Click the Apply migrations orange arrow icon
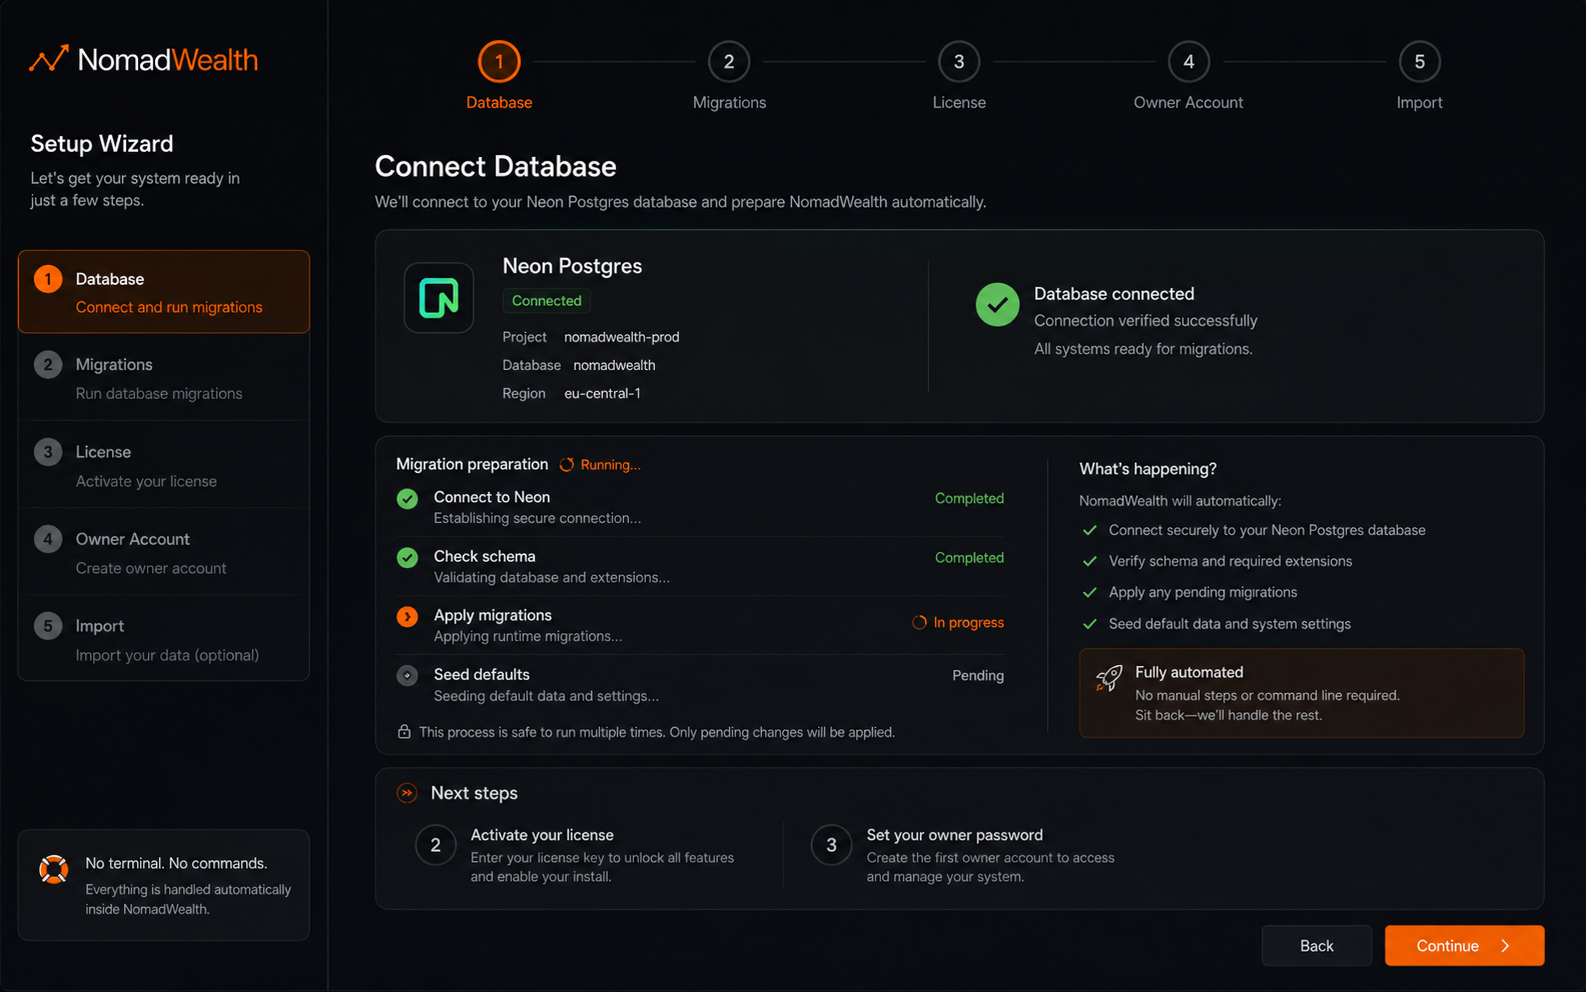This screenshot has height=992, width=1586. [407, 617]
